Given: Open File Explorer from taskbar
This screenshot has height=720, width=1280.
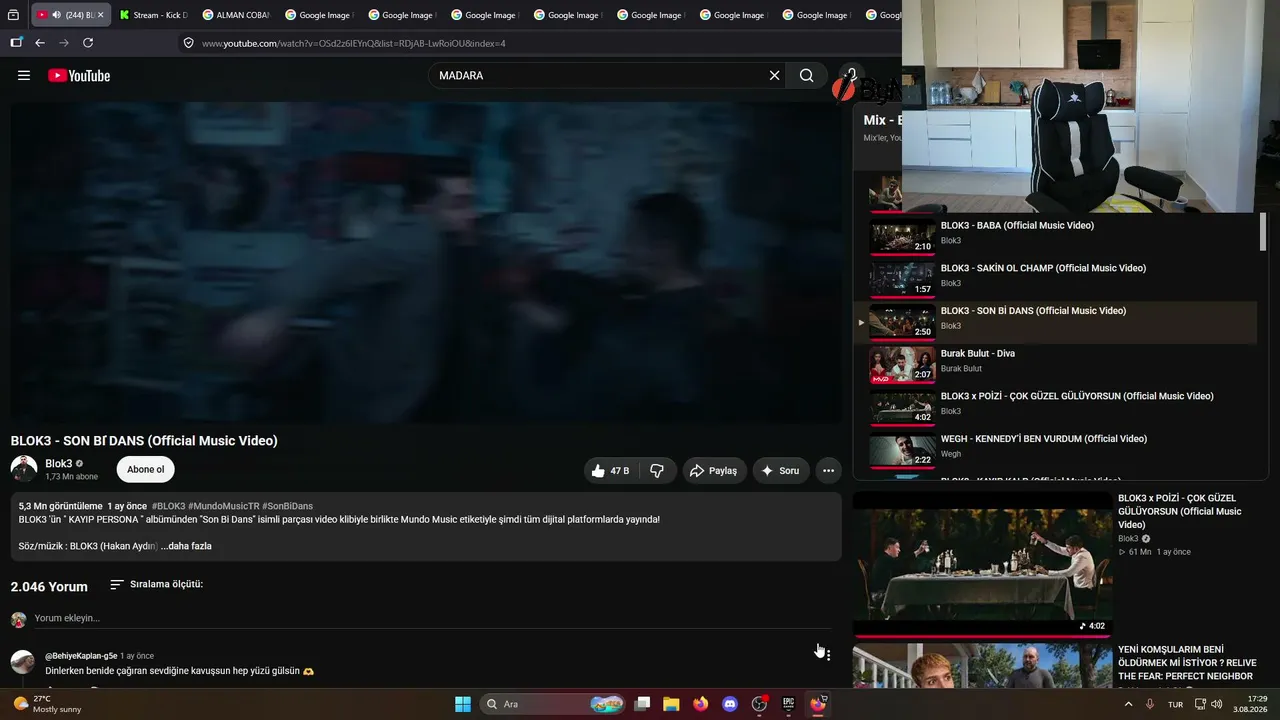Looking at the screenshot, I should [671, 704].
